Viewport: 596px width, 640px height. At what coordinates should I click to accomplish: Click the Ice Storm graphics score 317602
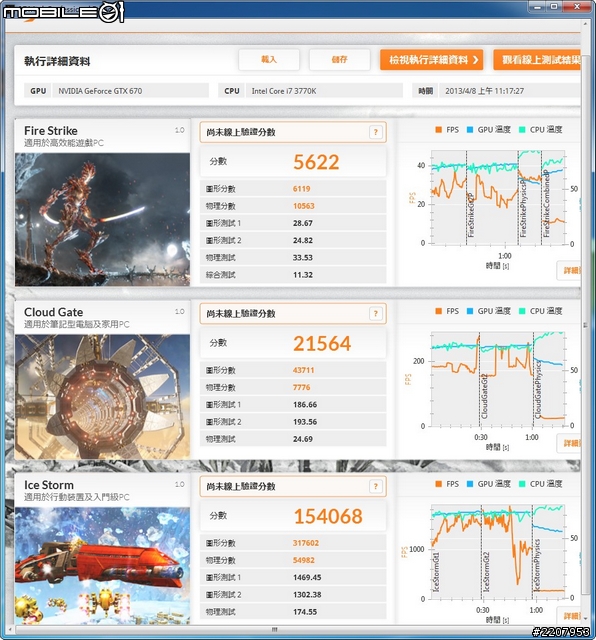point(306,543)
